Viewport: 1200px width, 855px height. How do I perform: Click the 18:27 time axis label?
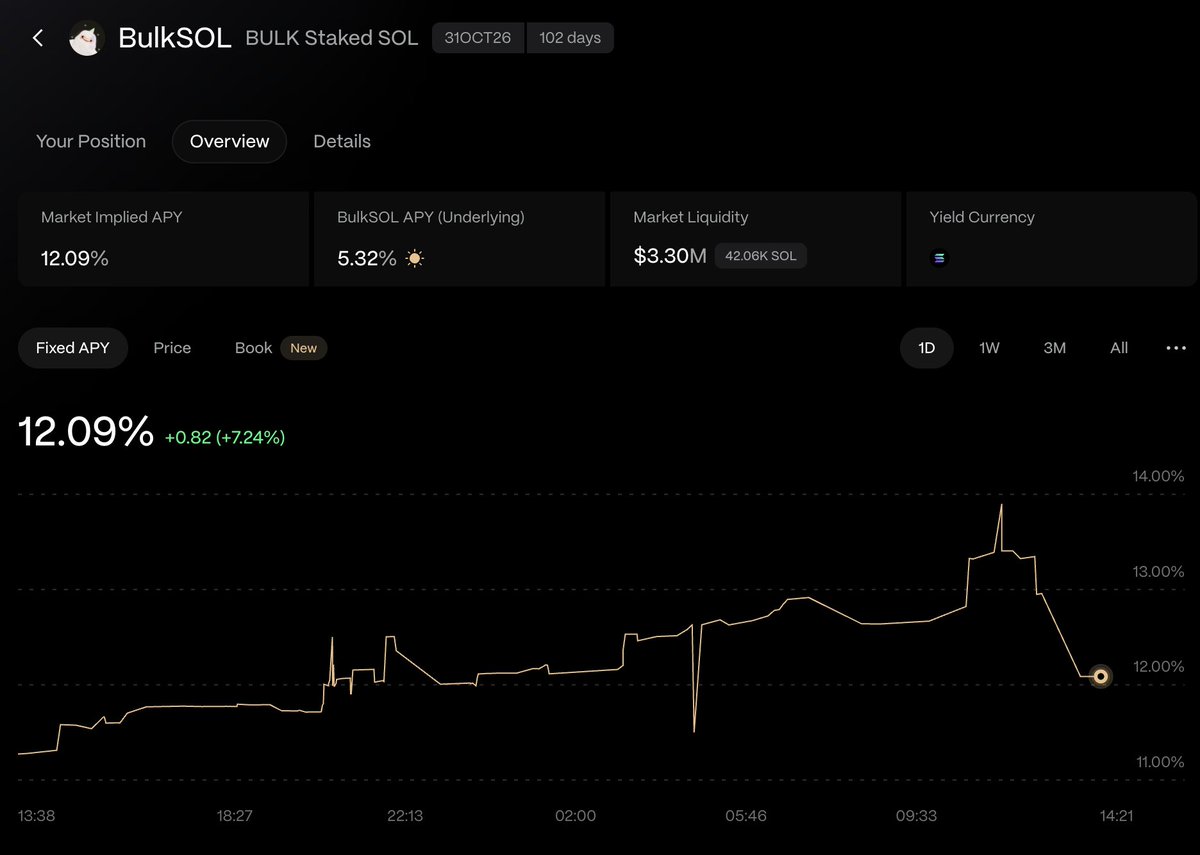pos(234,816)
